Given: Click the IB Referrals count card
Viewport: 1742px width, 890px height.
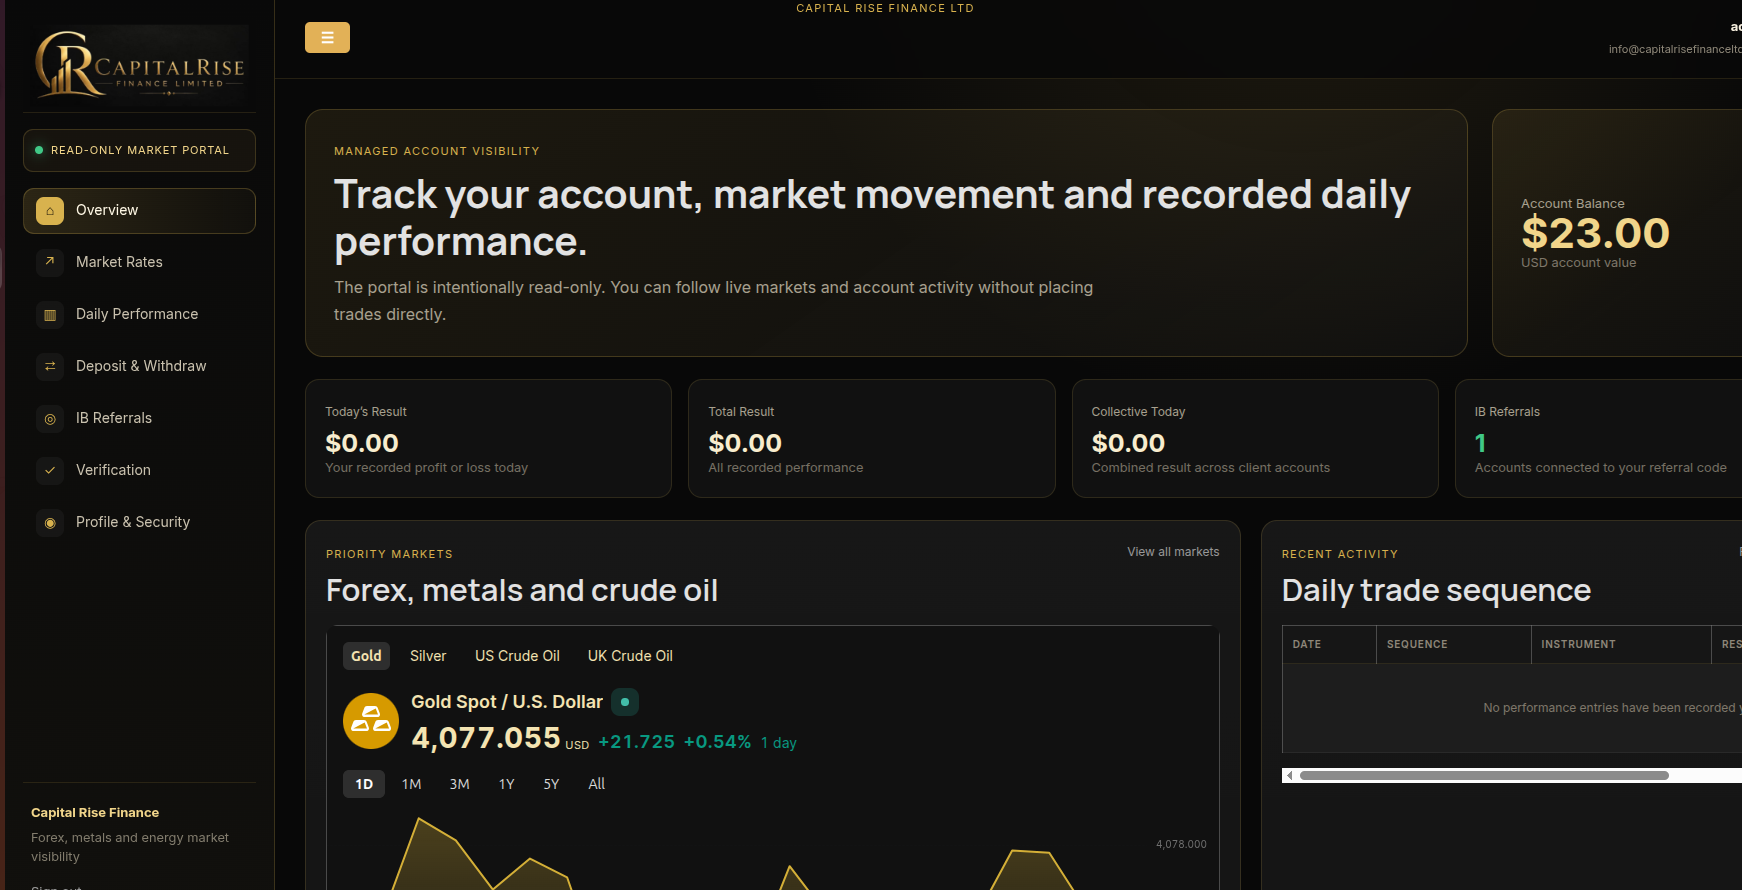Looking at the screenshot, I should click(1598, 438).
